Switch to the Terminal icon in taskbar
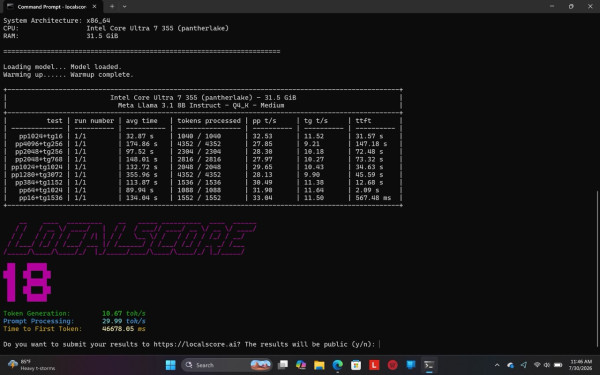Screen dimensions: 600x375 429,365
